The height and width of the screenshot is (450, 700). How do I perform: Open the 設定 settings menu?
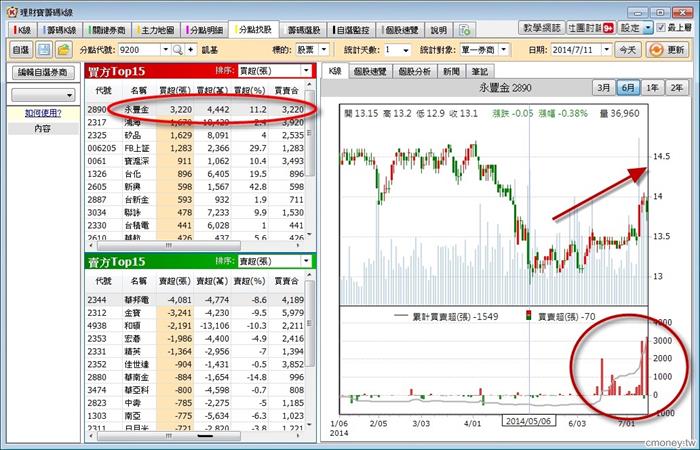610,27
